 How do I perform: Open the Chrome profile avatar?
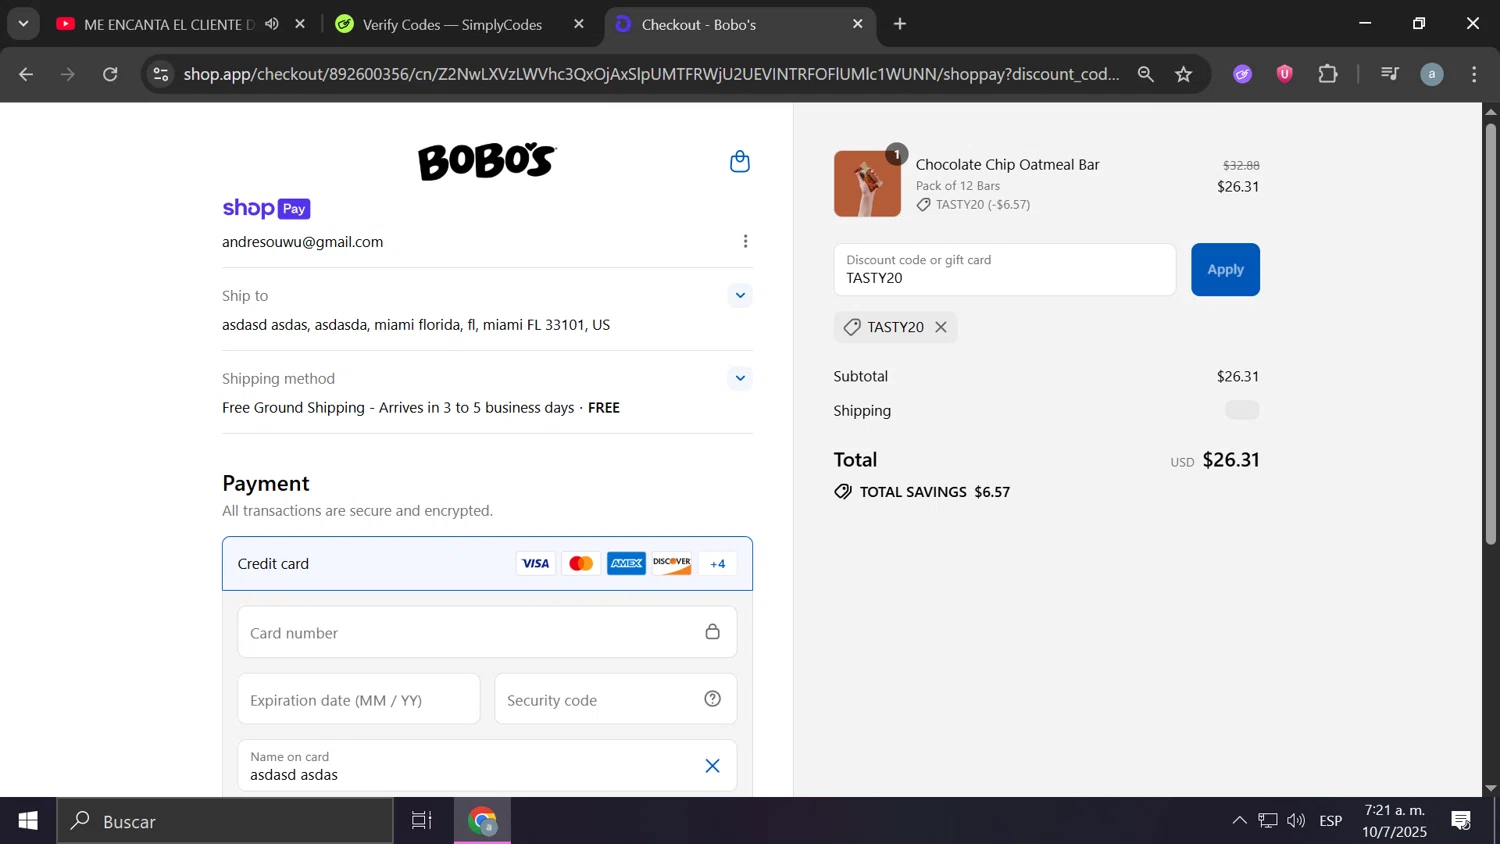tap(1432, 74)
